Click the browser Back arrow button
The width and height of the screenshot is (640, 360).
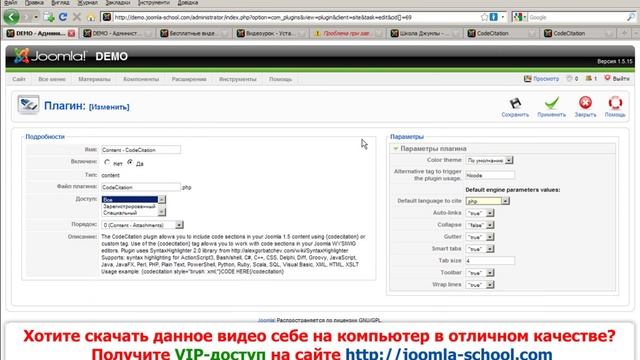coord(11,17)
